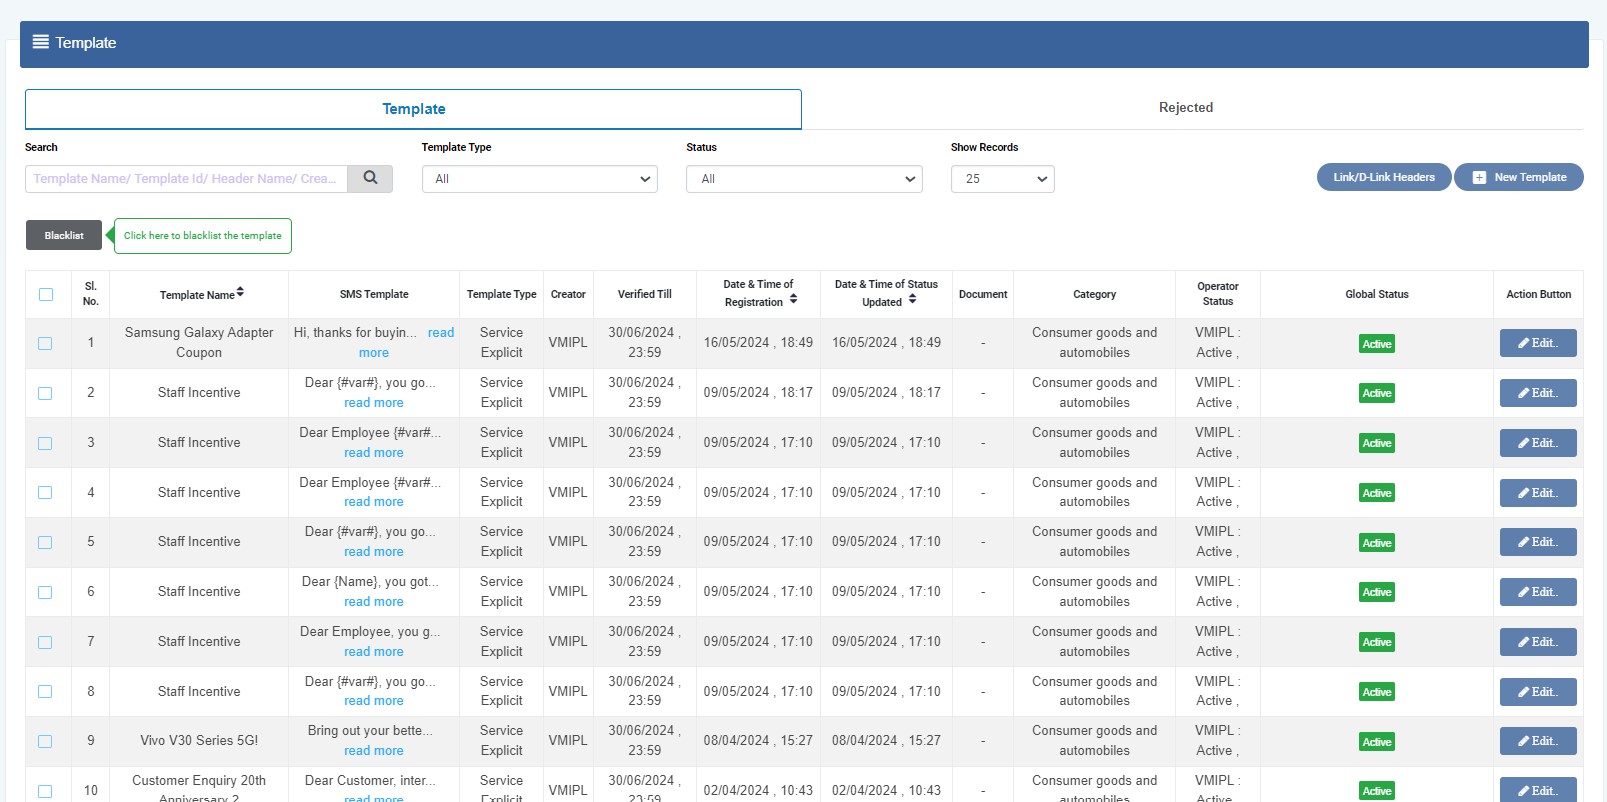This screenshot has width=1607, height=802.
Task: Sort by Template Name column arrows
Action: (240, 293)
